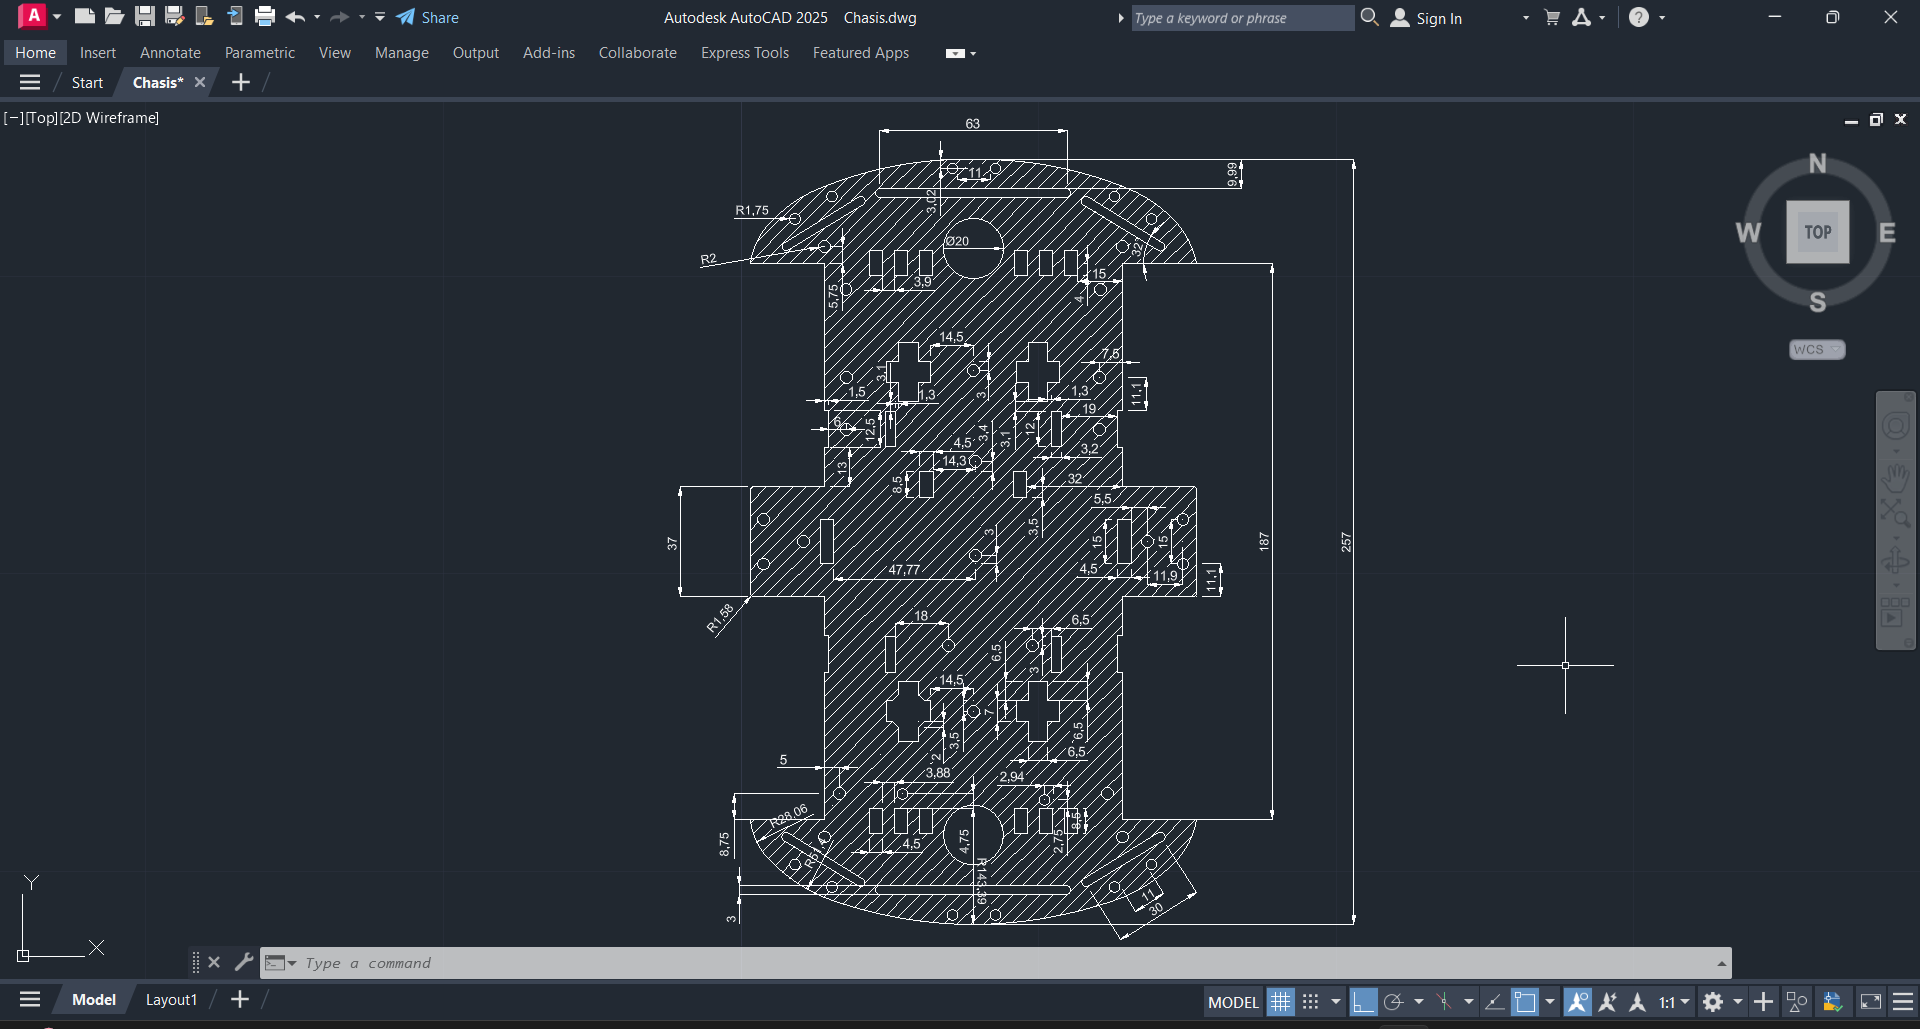Click Save to Web and Mobile icon
Image resolution: width=1920 pixels, height=1029 pixels.
coord(235,17)
